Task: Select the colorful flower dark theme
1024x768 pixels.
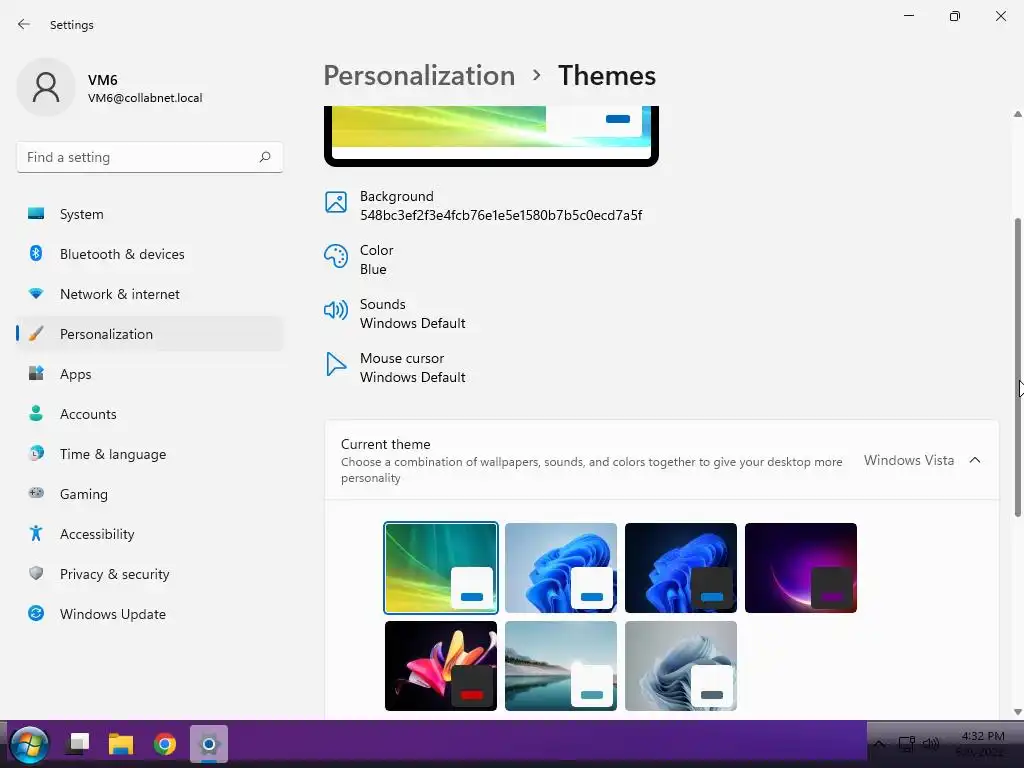Action: (x=441, y=666)
